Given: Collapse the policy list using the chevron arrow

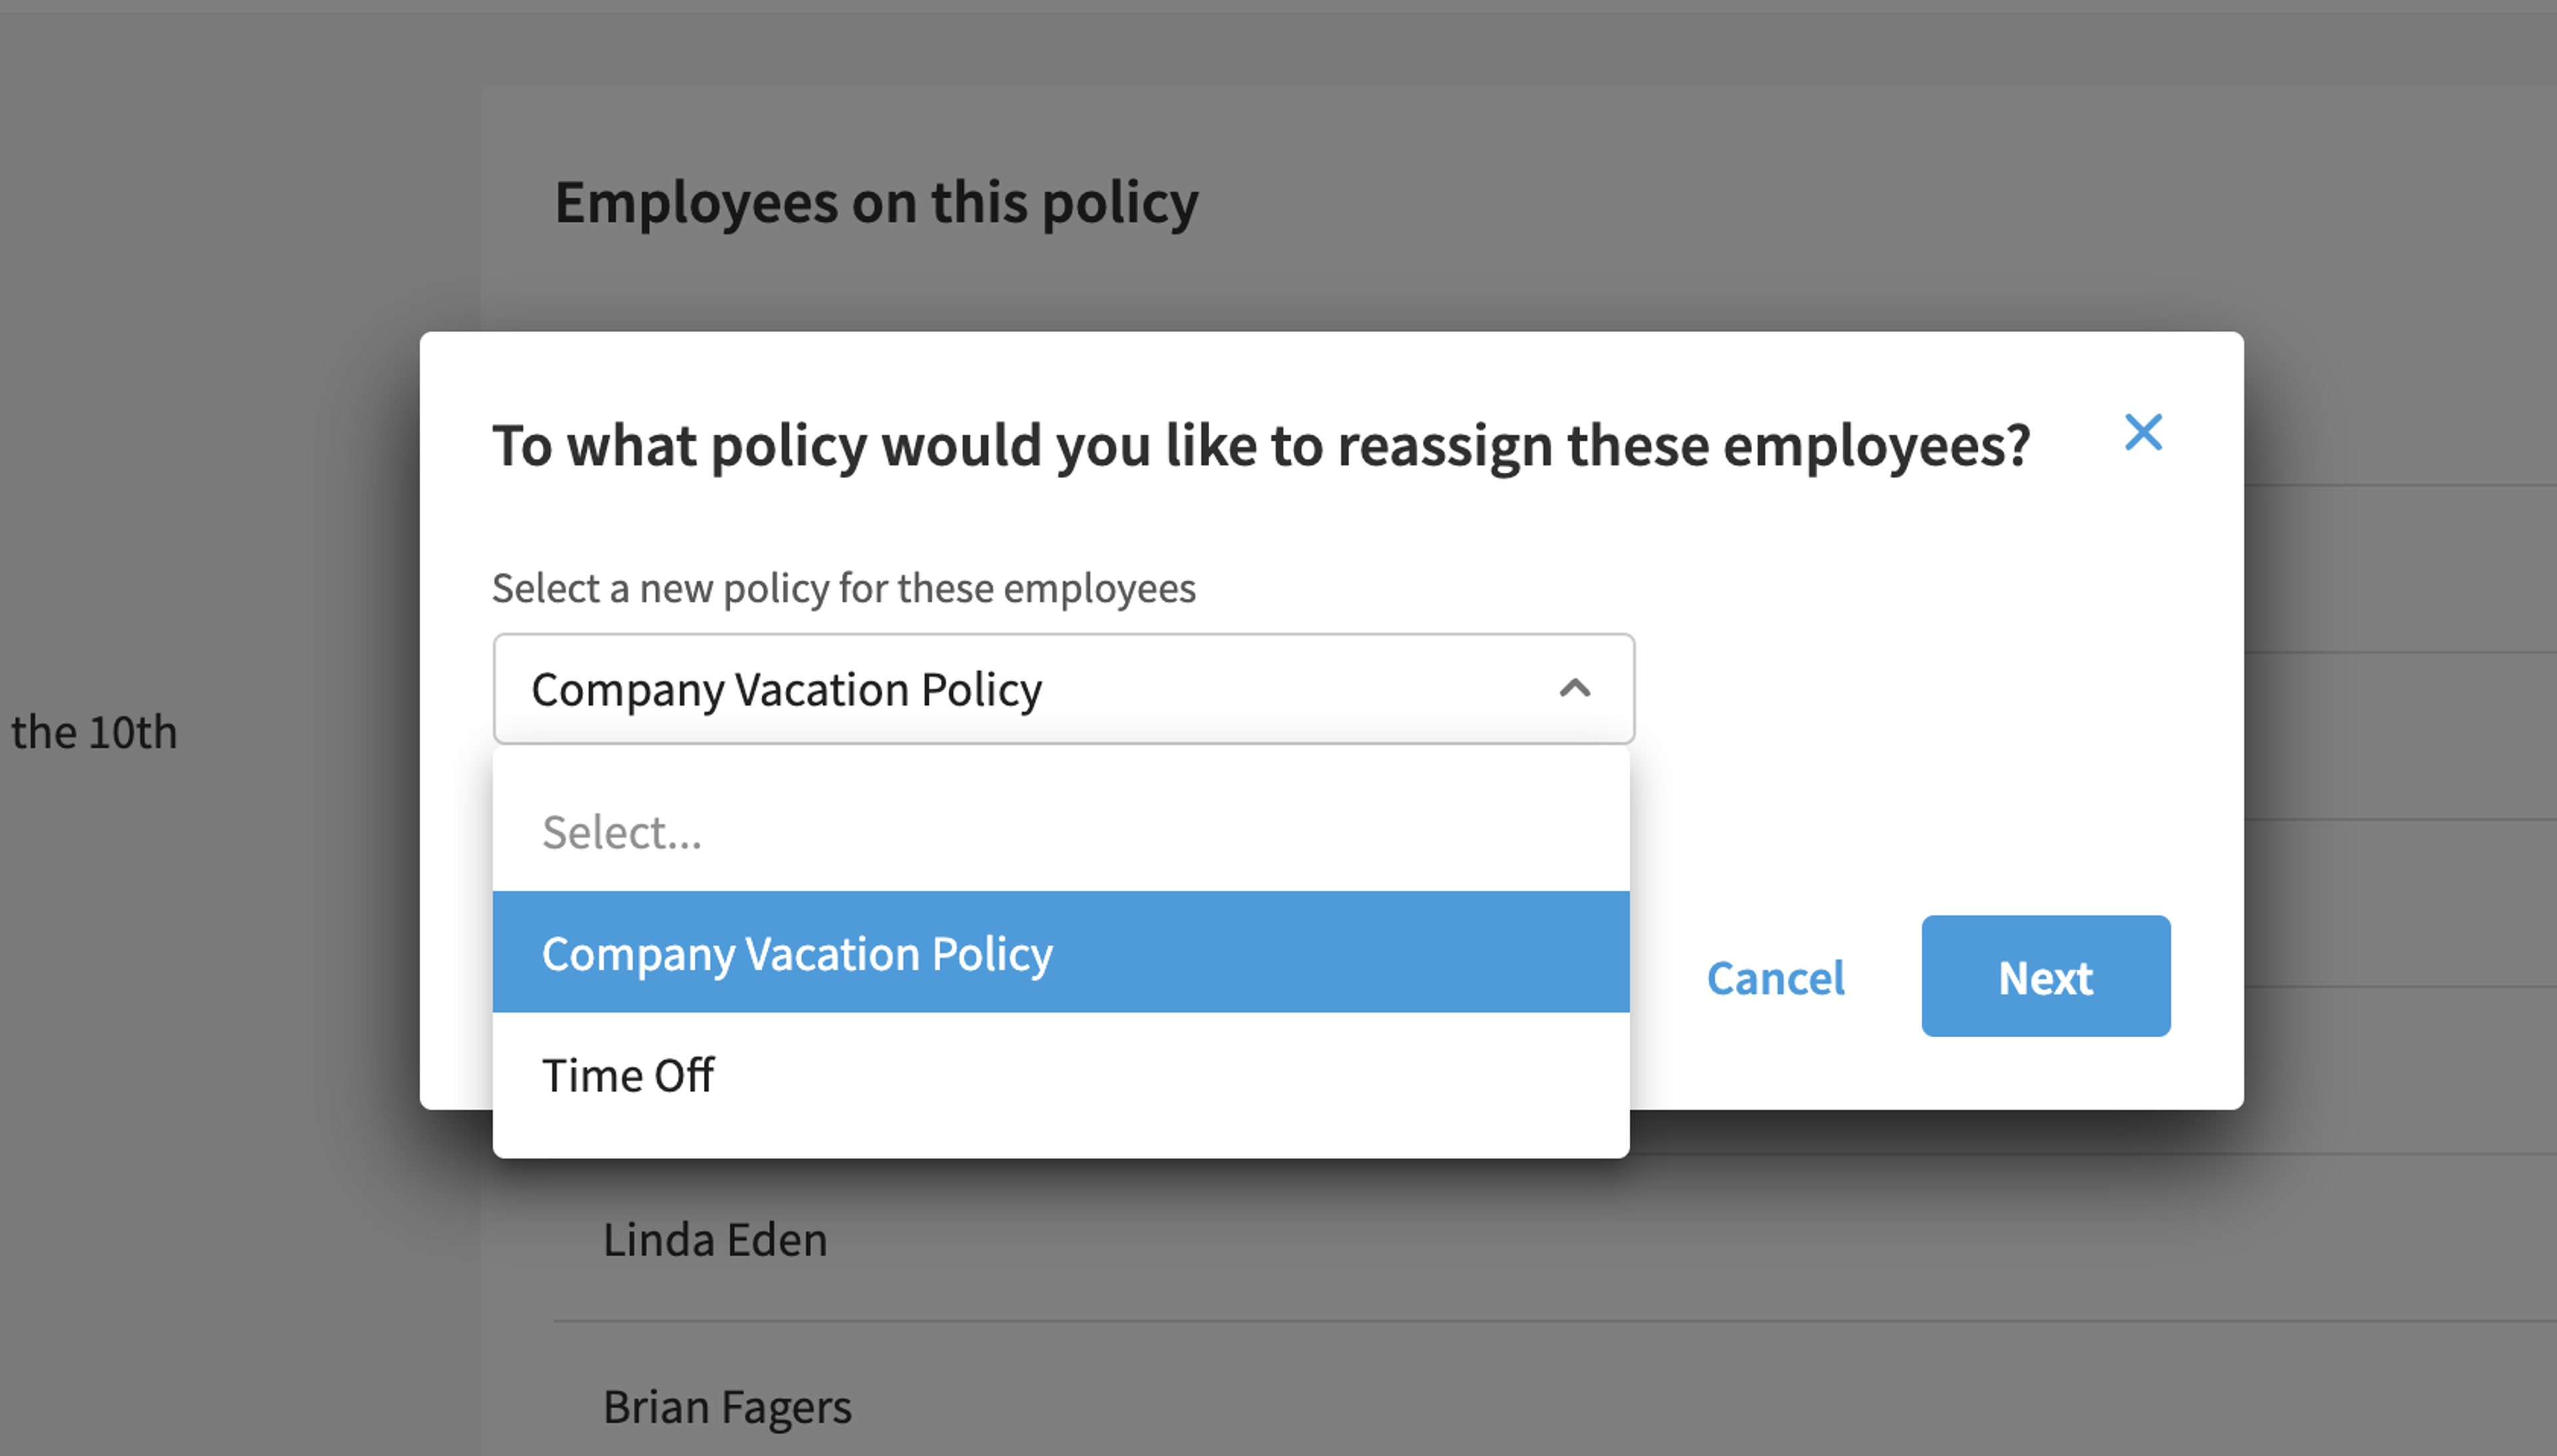Looking at the screenshot, I should pyautogui.click(x=1575, y=688).
